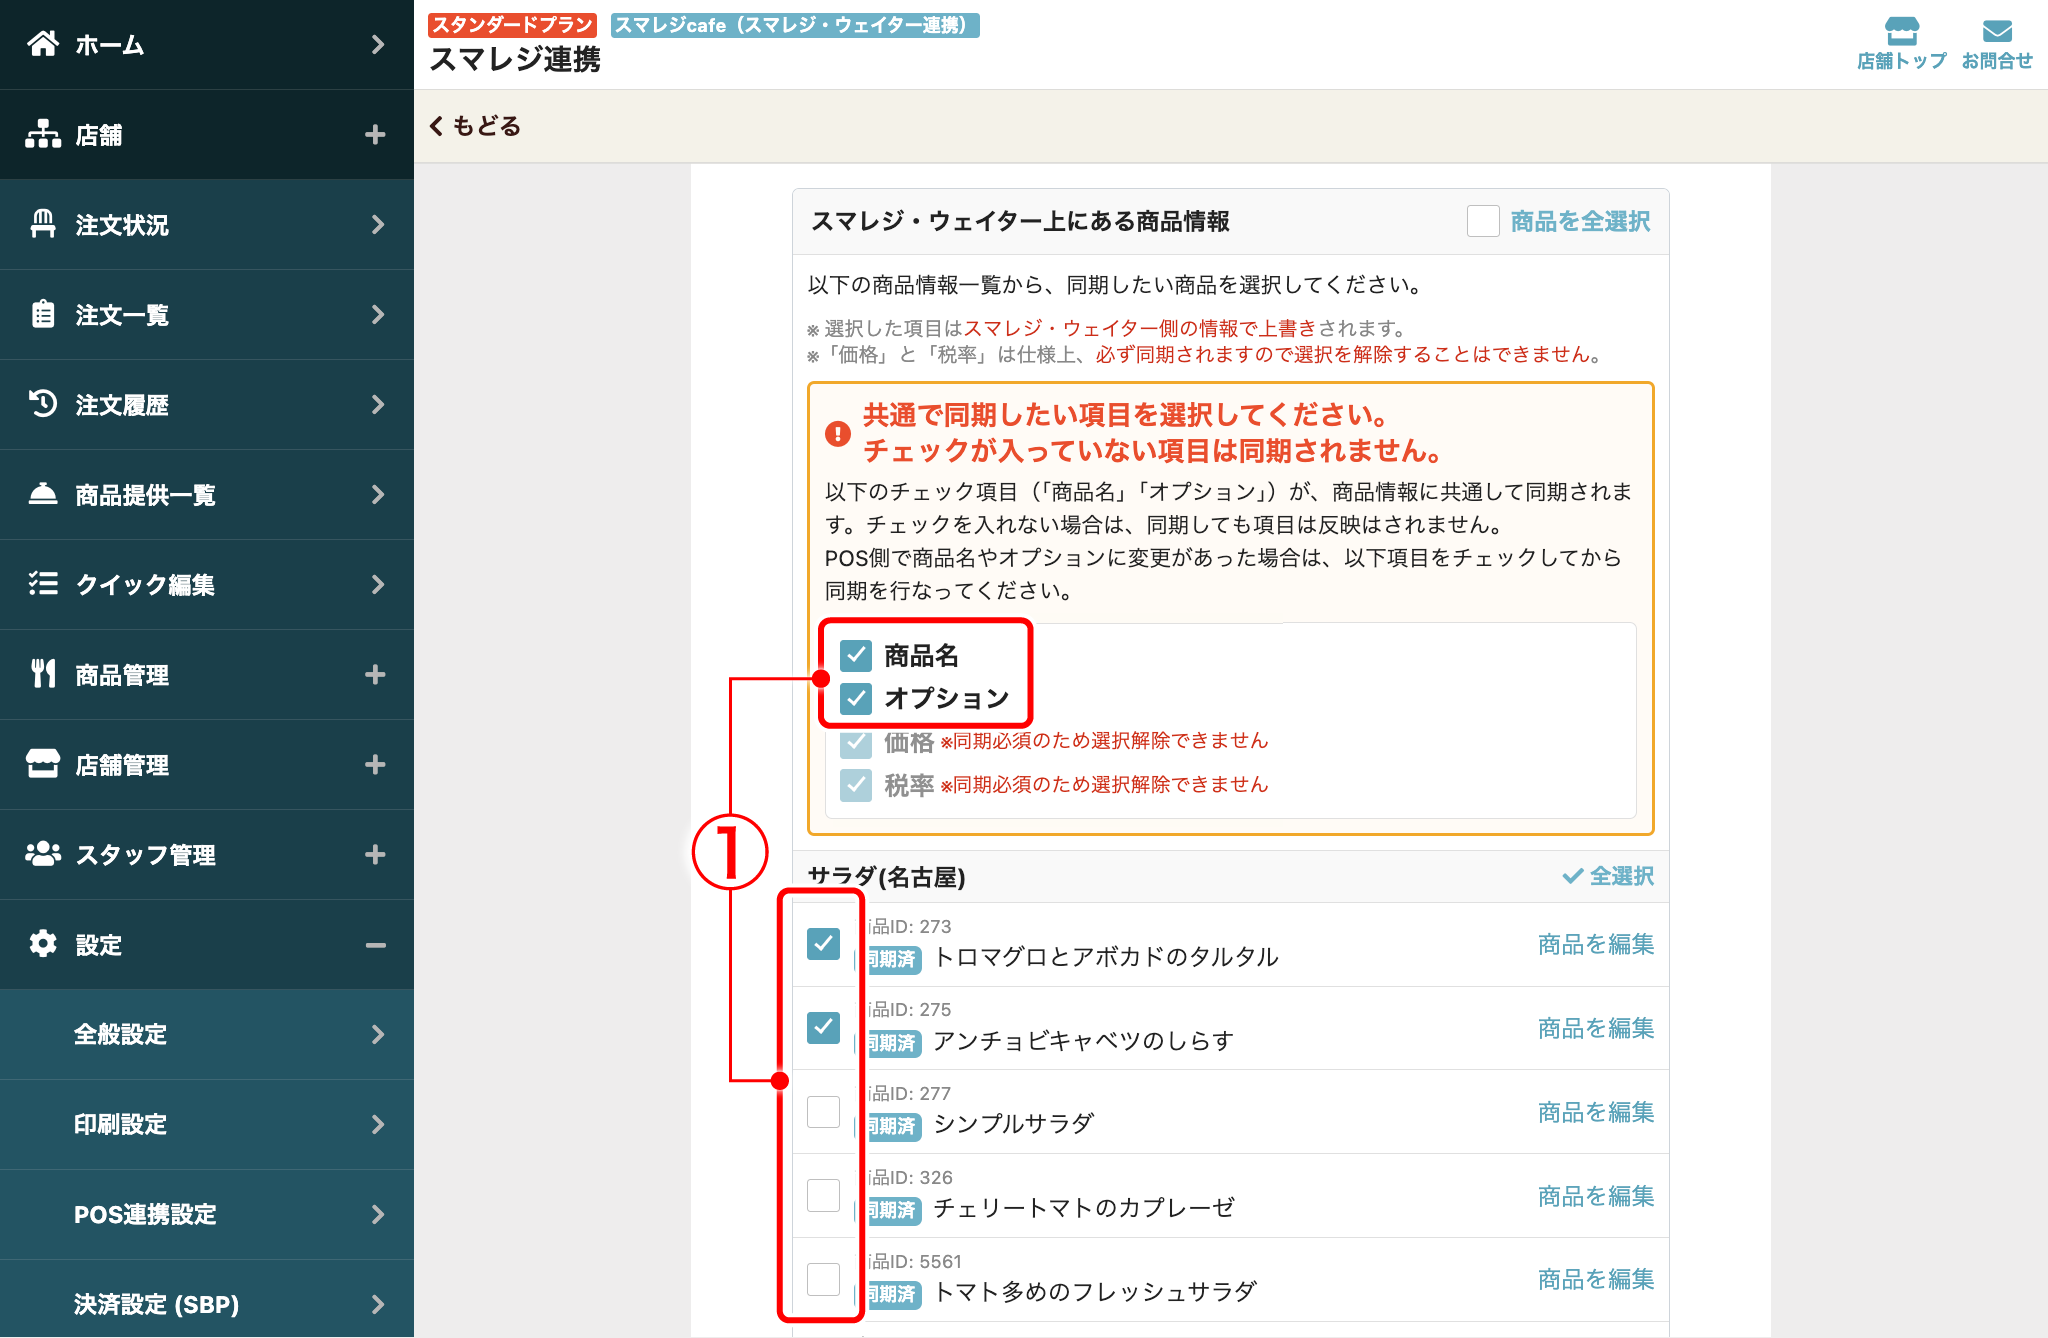
Task: Click the スマレジ連携 page title
Action: tap(515, 60)
